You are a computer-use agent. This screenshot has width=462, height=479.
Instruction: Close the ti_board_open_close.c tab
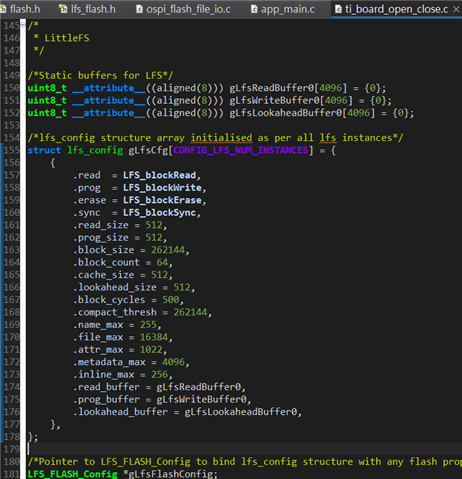click(456, 9)
